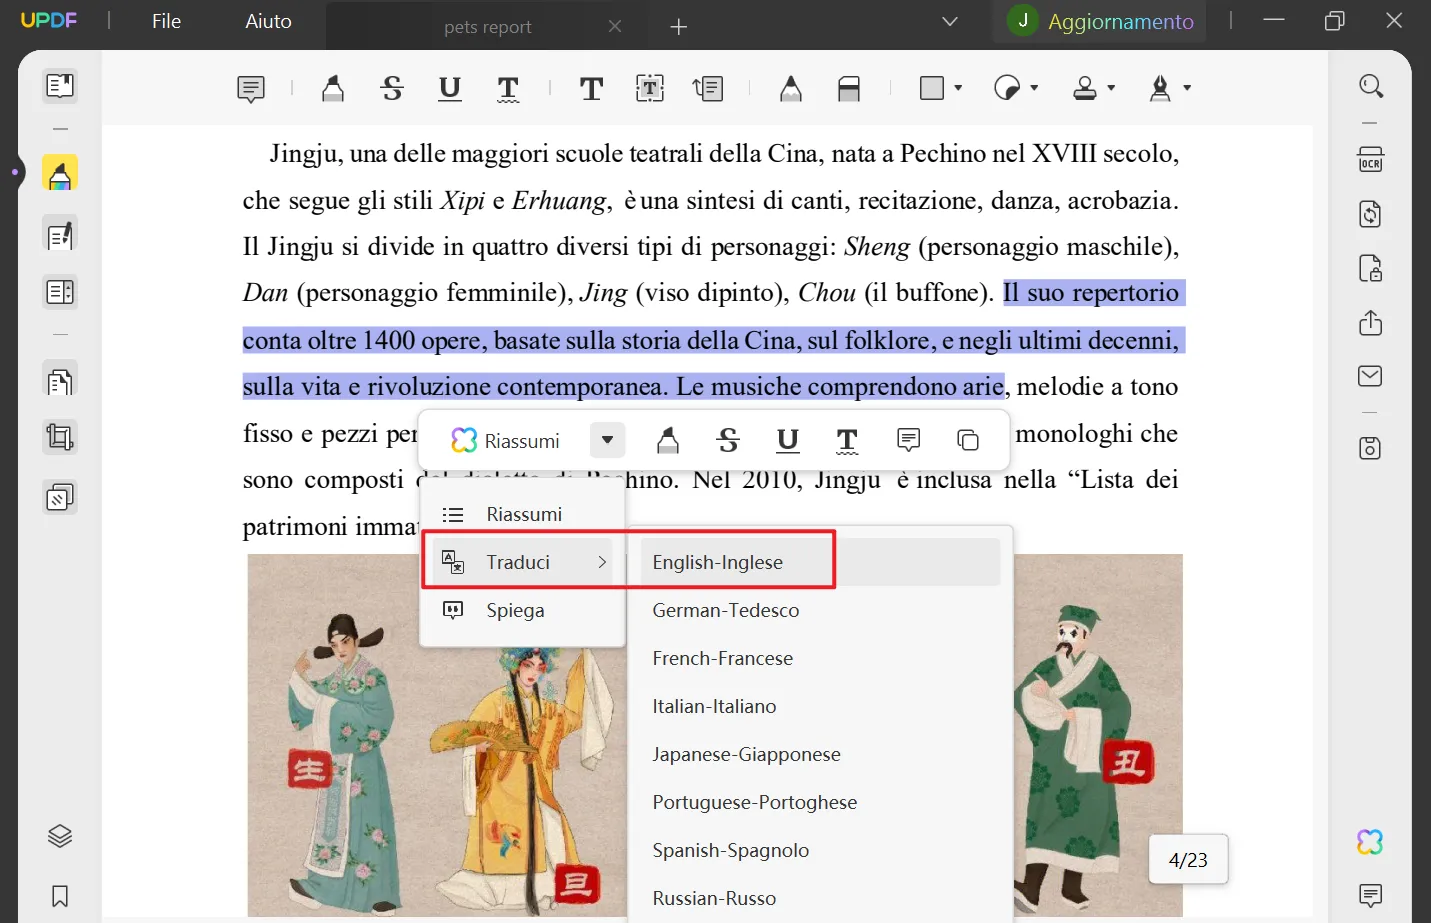Select the eraser tool
This screenshot has height=923, width=1431.
pyautogui.click(x=849, y=89)
